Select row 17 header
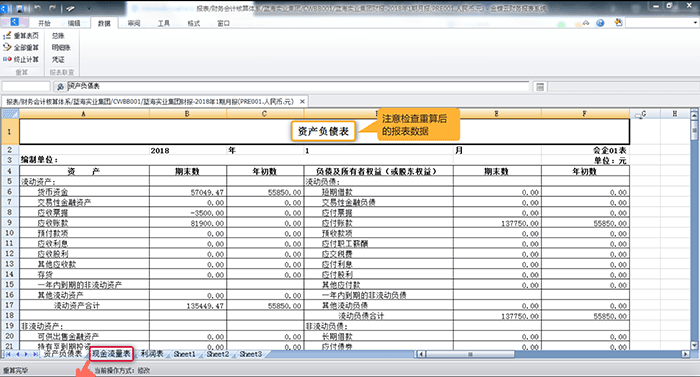Image resolution: width=700 pixels, height=377 pixels. pyautogui.click(x=10, y=305)
